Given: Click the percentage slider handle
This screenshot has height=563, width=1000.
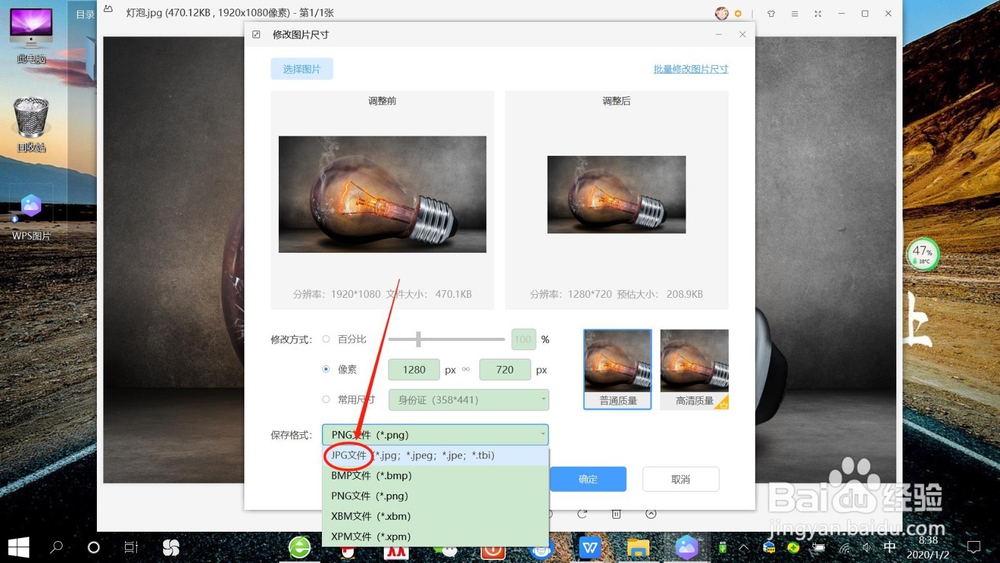Looking at the screenshot, I should pyautogui.click(x=418, y=339).
